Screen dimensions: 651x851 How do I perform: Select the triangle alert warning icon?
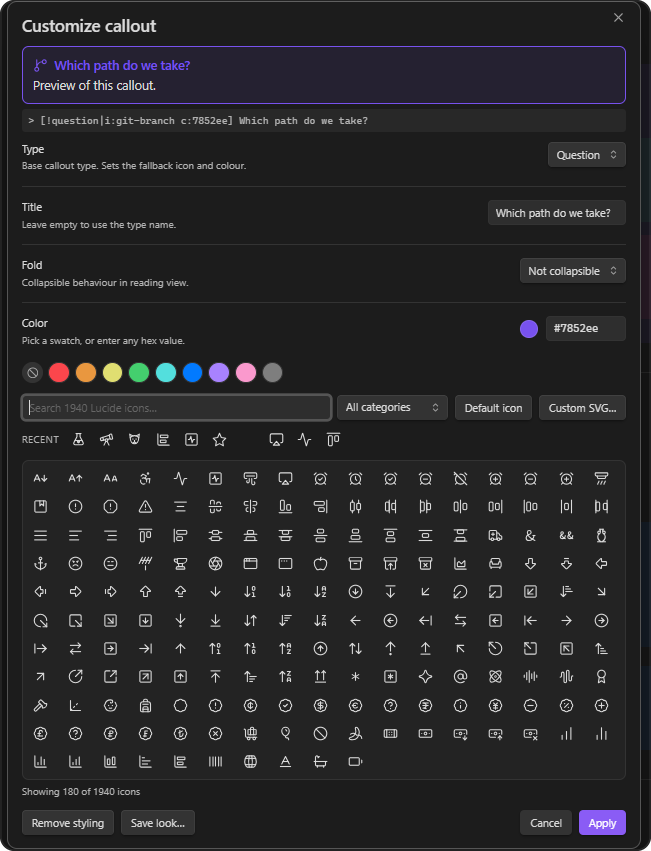click(146, 507)
